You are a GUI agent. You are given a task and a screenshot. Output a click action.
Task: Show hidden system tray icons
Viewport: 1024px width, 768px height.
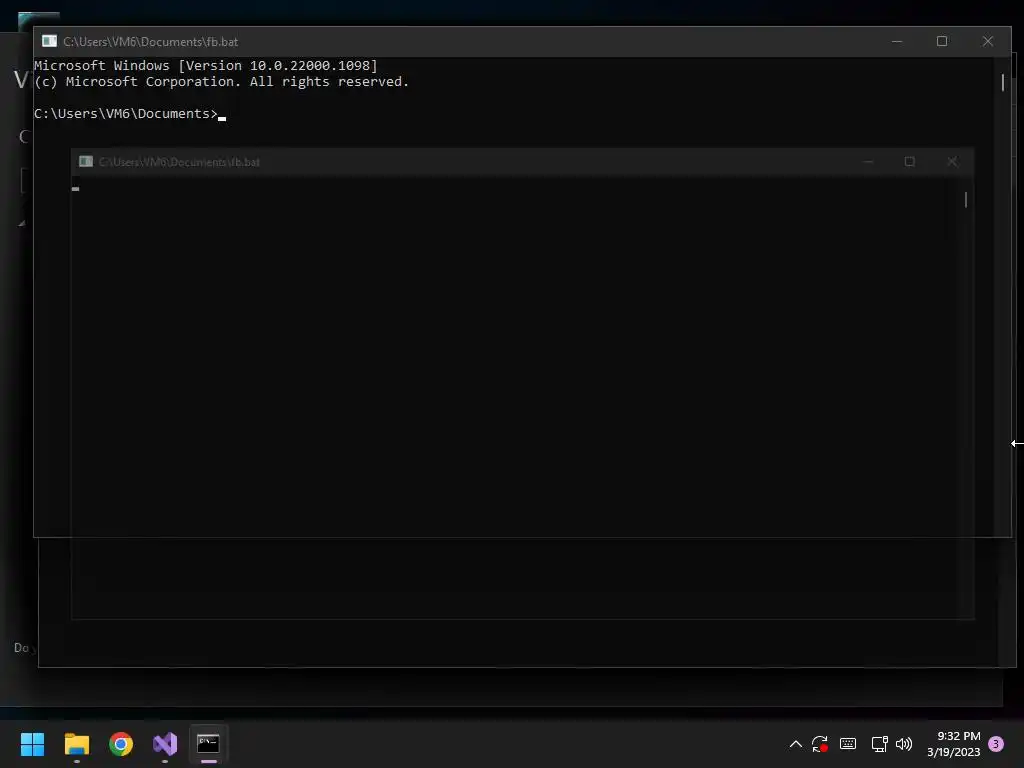pos(795,744)
